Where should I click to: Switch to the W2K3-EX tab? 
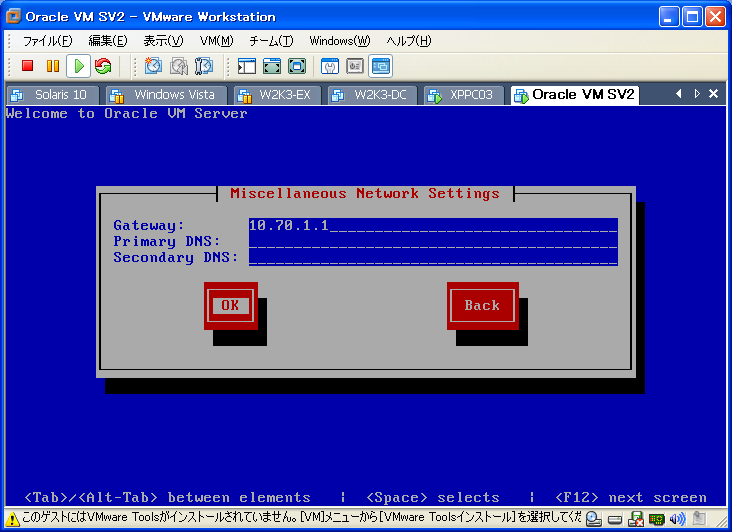click(x=277, y=95)
